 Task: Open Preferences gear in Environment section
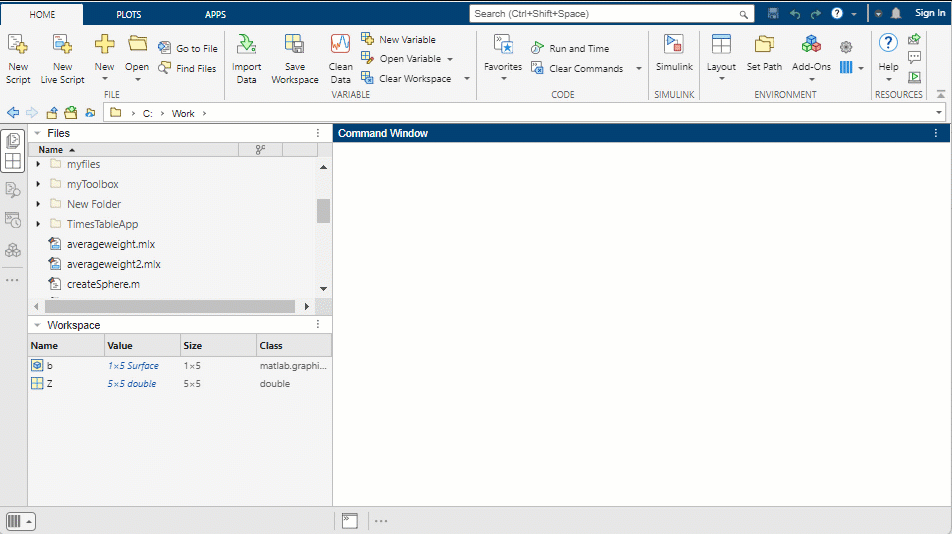coord(846,47)
